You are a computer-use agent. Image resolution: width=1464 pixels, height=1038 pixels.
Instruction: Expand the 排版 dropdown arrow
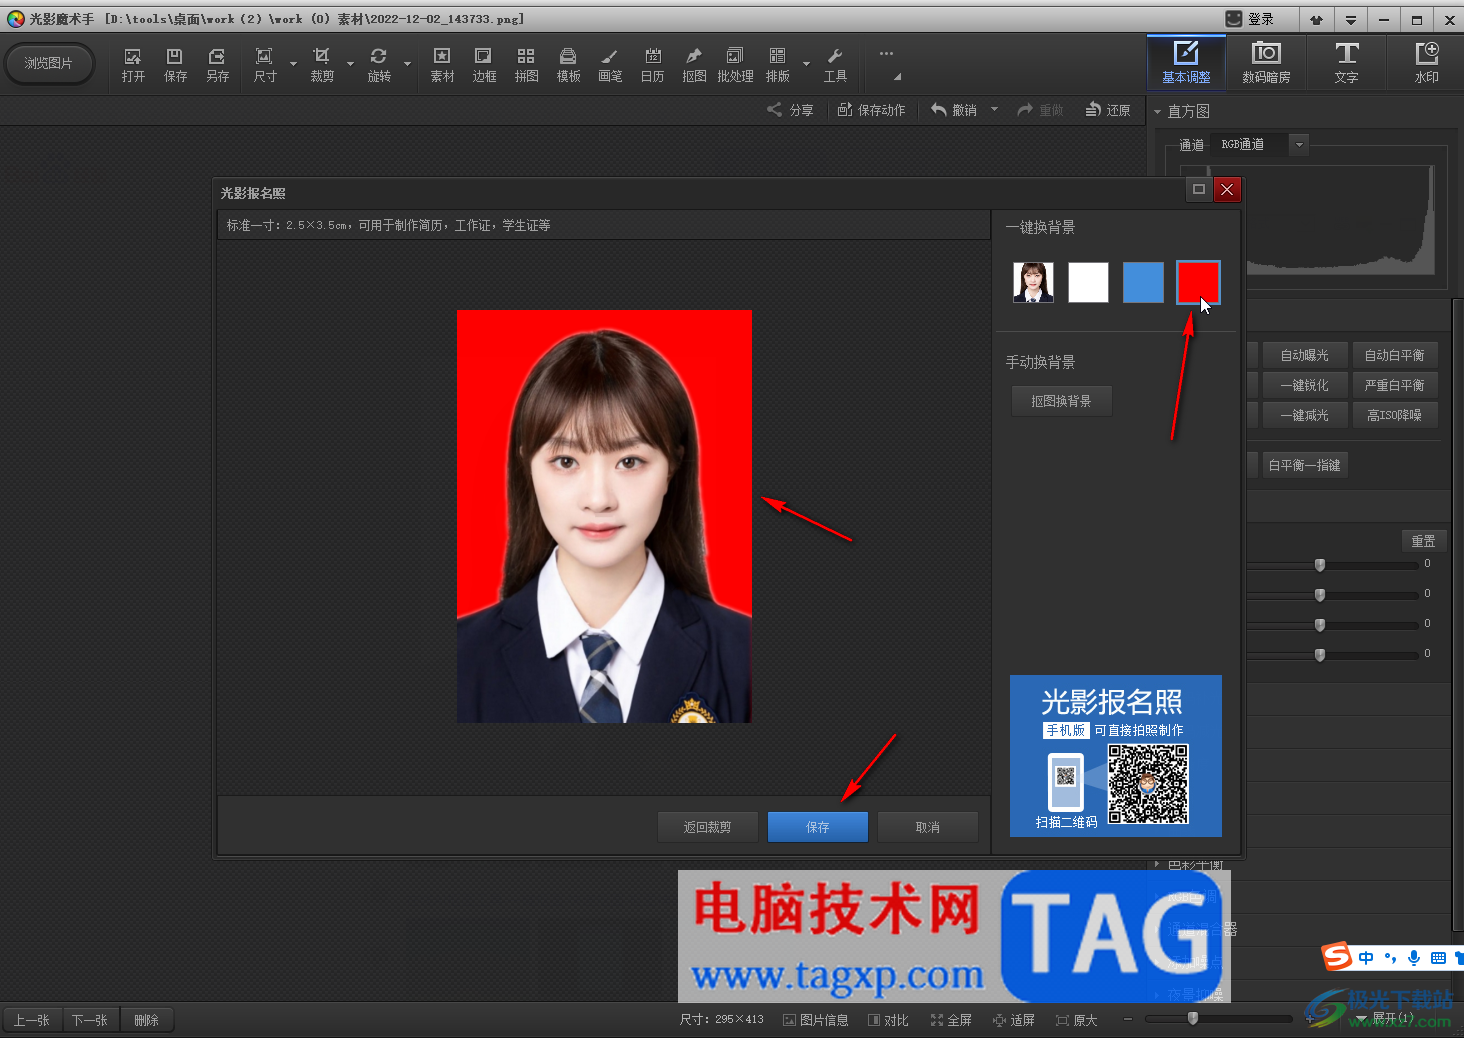806,65
